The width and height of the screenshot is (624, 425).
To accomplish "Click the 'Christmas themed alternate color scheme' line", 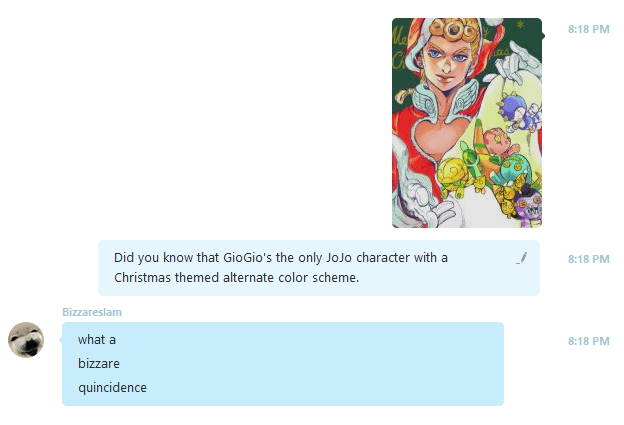I will [236, 277].
